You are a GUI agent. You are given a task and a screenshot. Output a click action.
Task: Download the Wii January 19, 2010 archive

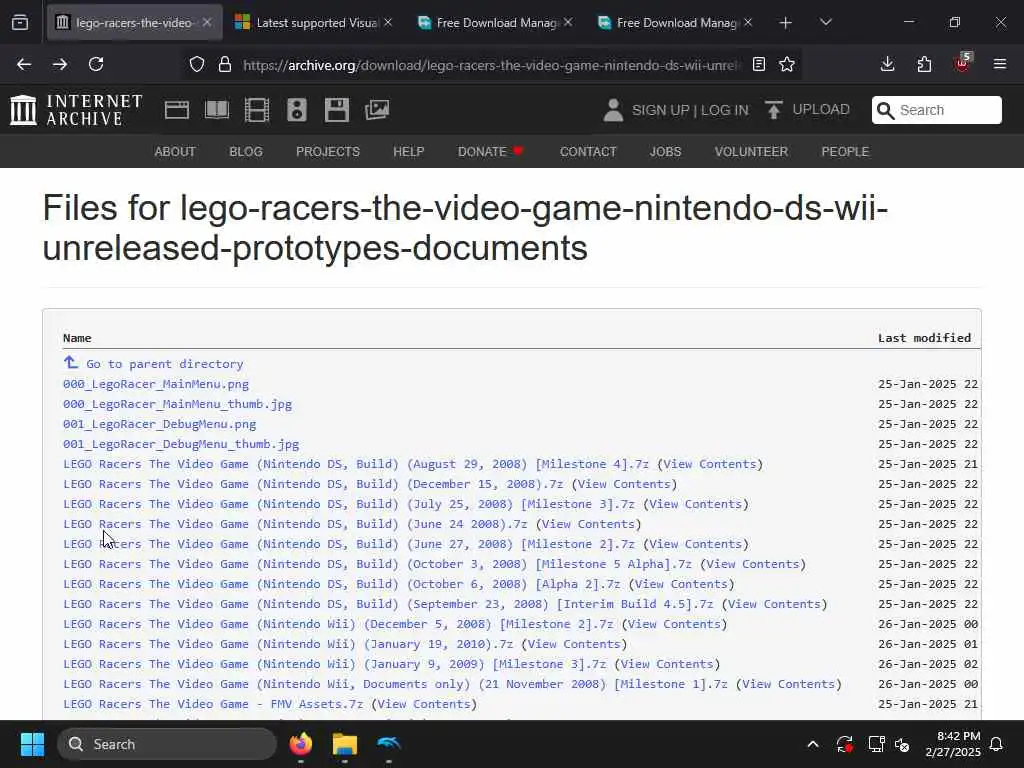coord(288,644)
